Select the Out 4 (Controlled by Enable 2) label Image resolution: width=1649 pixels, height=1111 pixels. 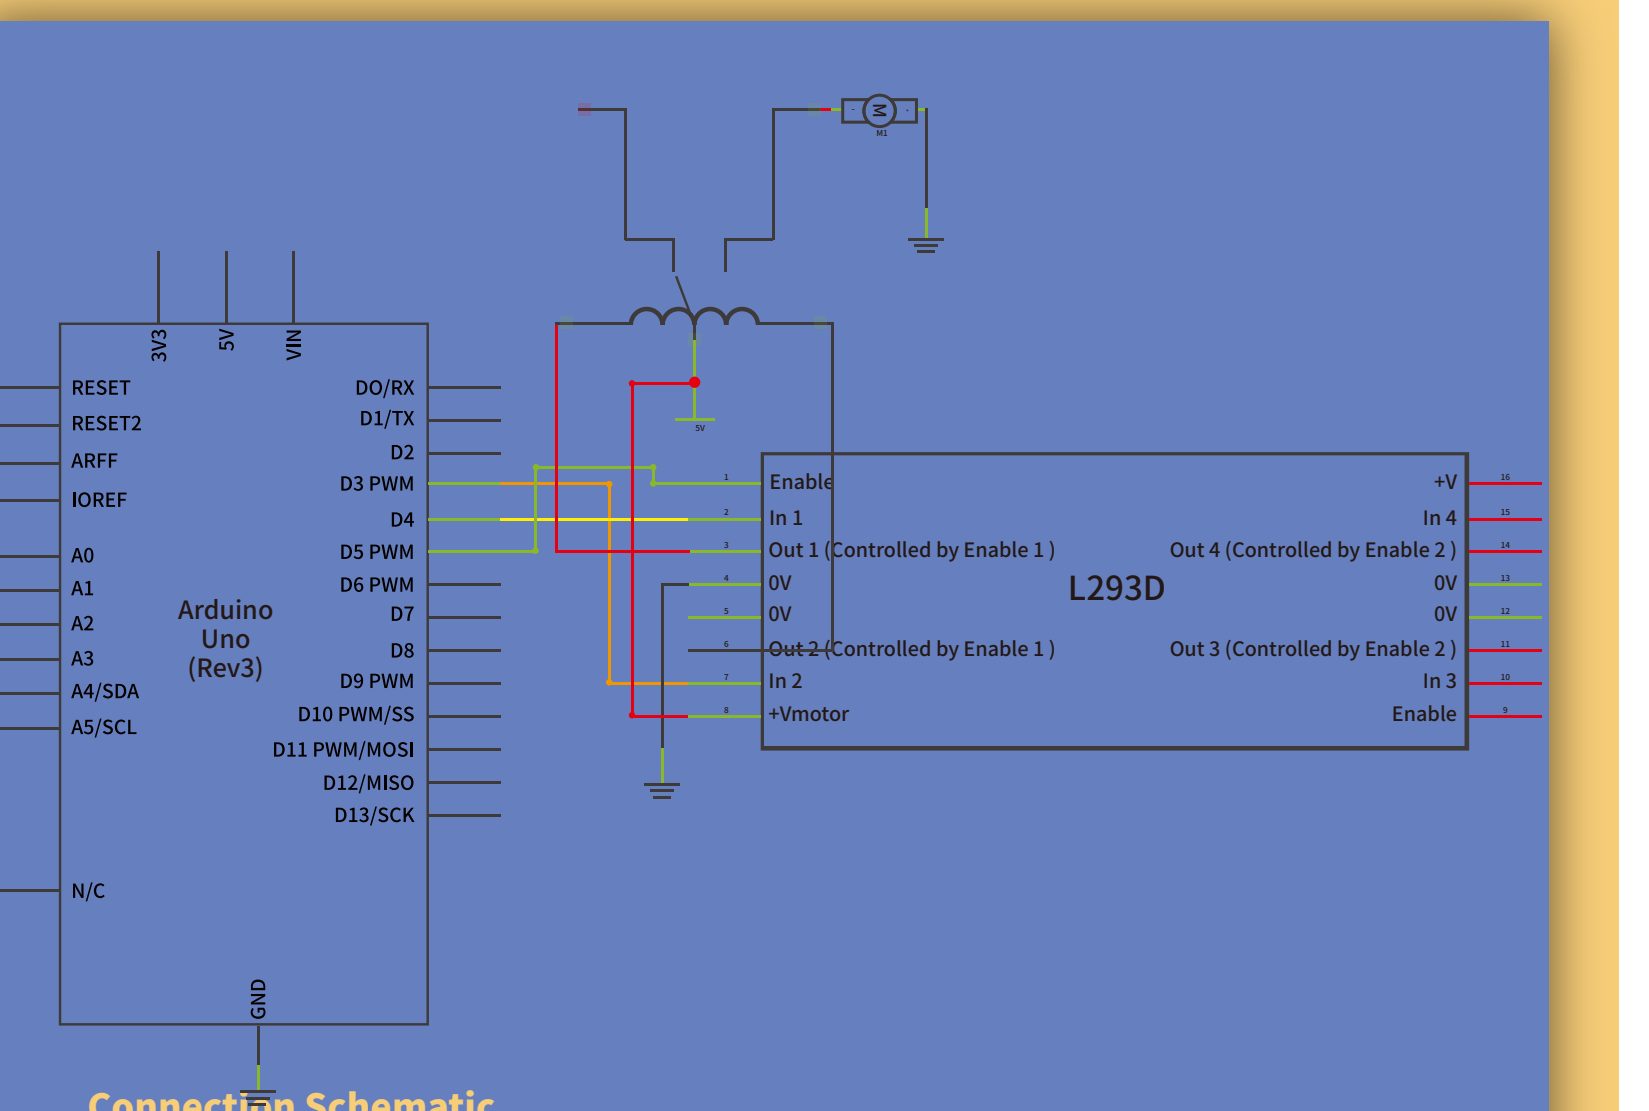(x=1313, y=550)
